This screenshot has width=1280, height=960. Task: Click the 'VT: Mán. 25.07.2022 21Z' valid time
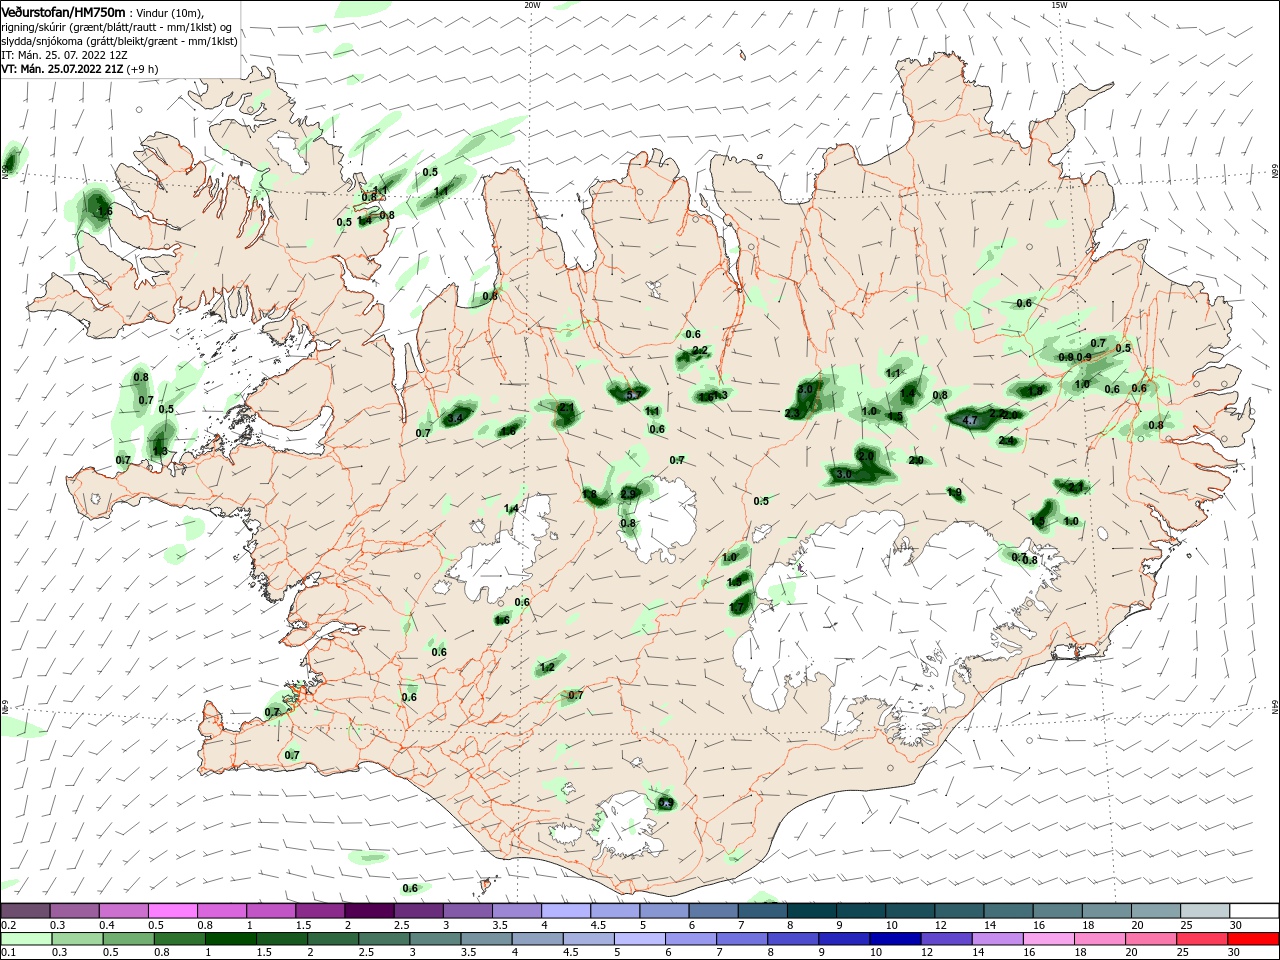(63, 69)
